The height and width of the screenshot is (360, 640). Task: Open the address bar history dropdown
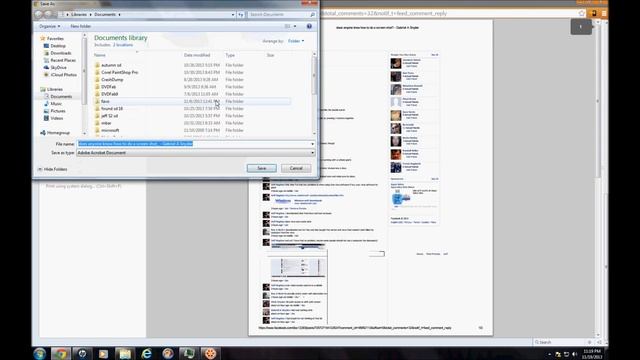[233, 14]
